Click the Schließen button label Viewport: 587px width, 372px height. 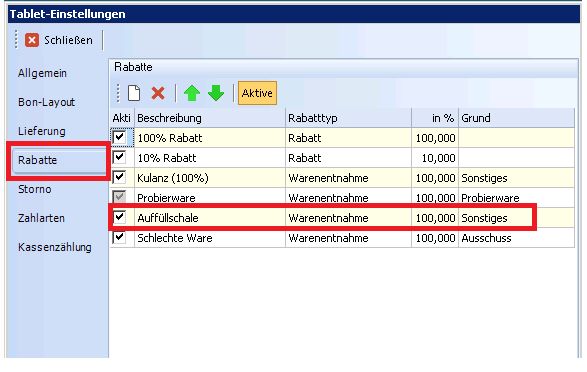(x=68, y=40)
